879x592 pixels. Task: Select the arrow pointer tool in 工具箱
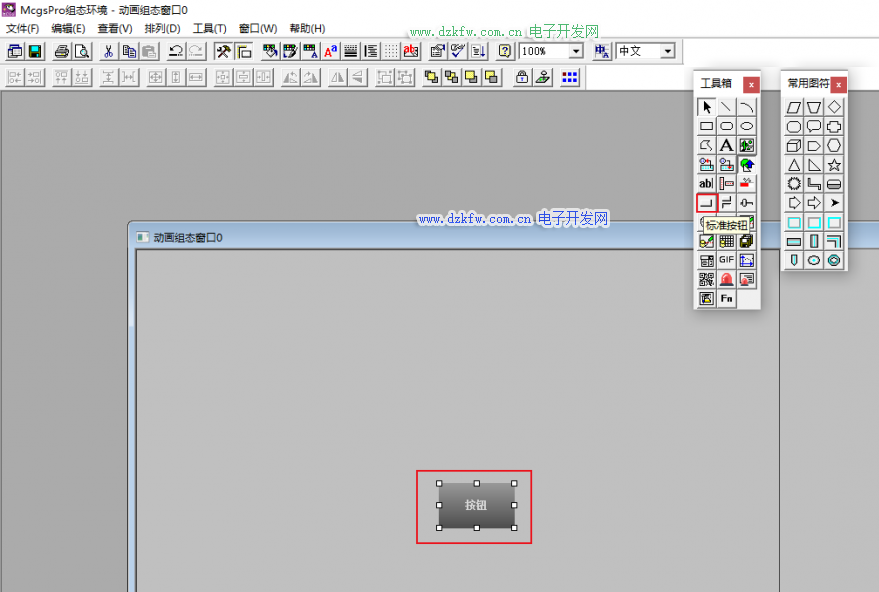coord(706,107)
